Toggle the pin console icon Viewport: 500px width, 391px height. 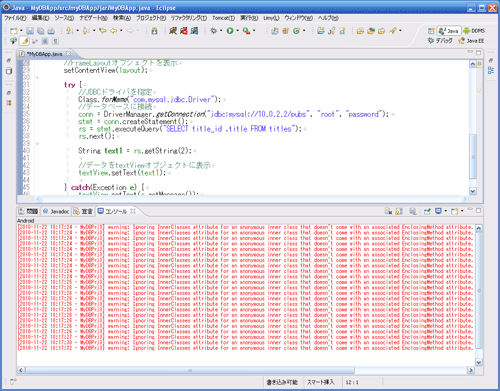[427, 211]
